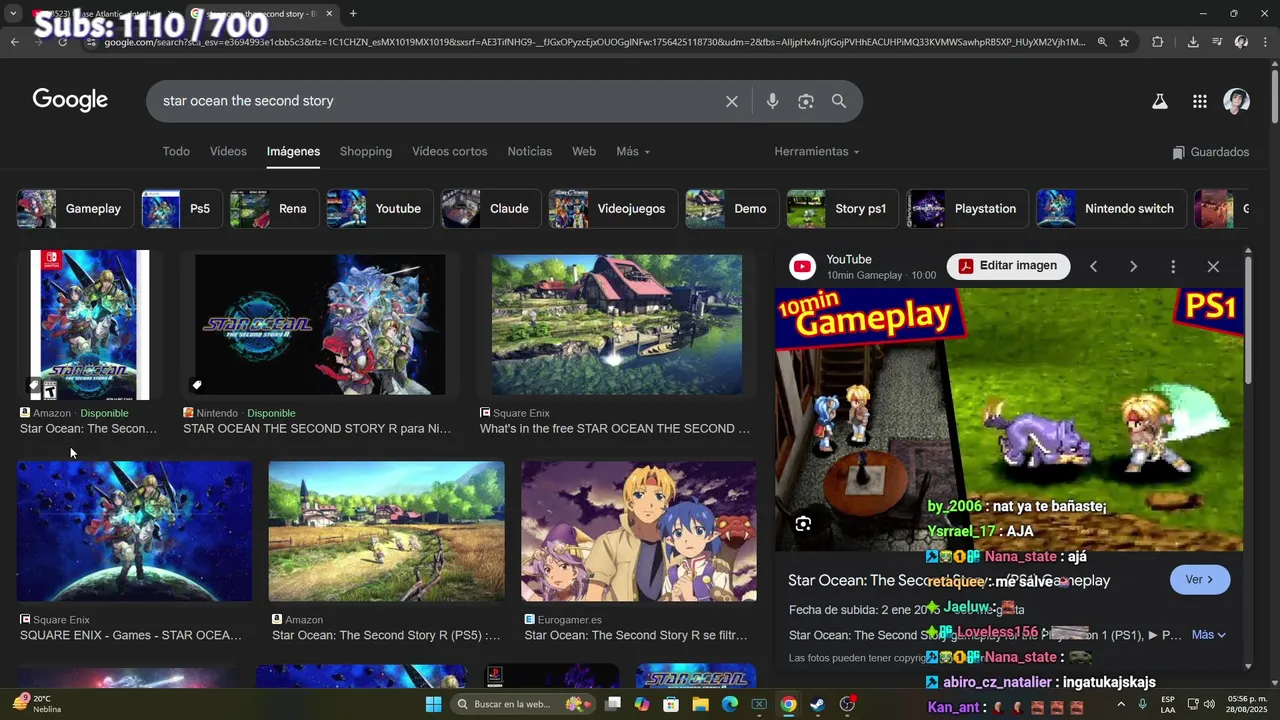1280x720 pixels.
Task: Switch to the Todo results tab
Action: 176,151
